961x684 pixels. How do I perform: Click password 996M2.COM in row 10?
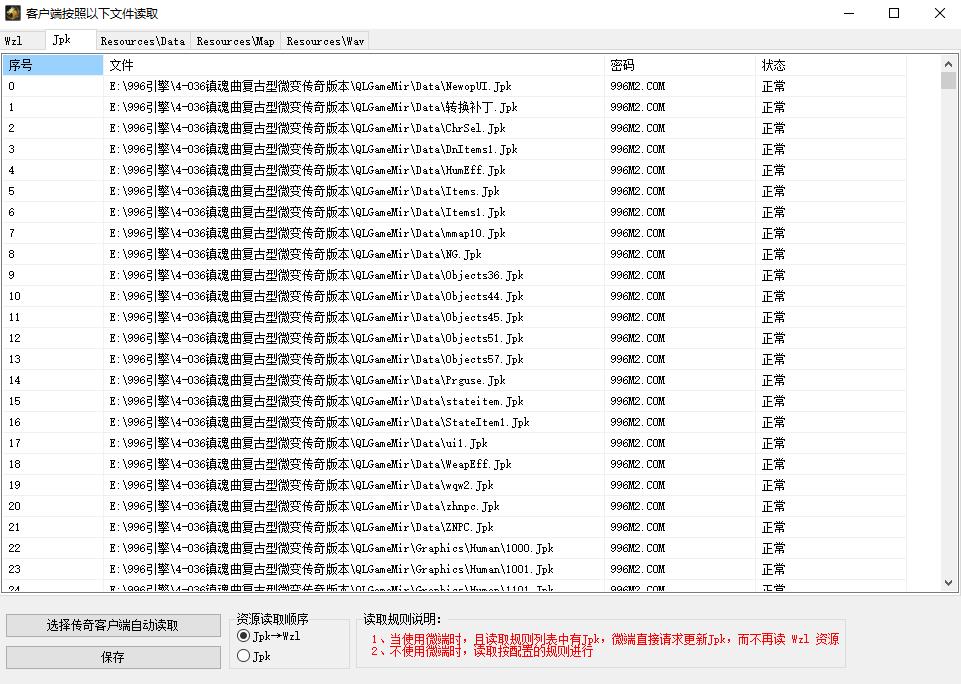click(637, 296)
